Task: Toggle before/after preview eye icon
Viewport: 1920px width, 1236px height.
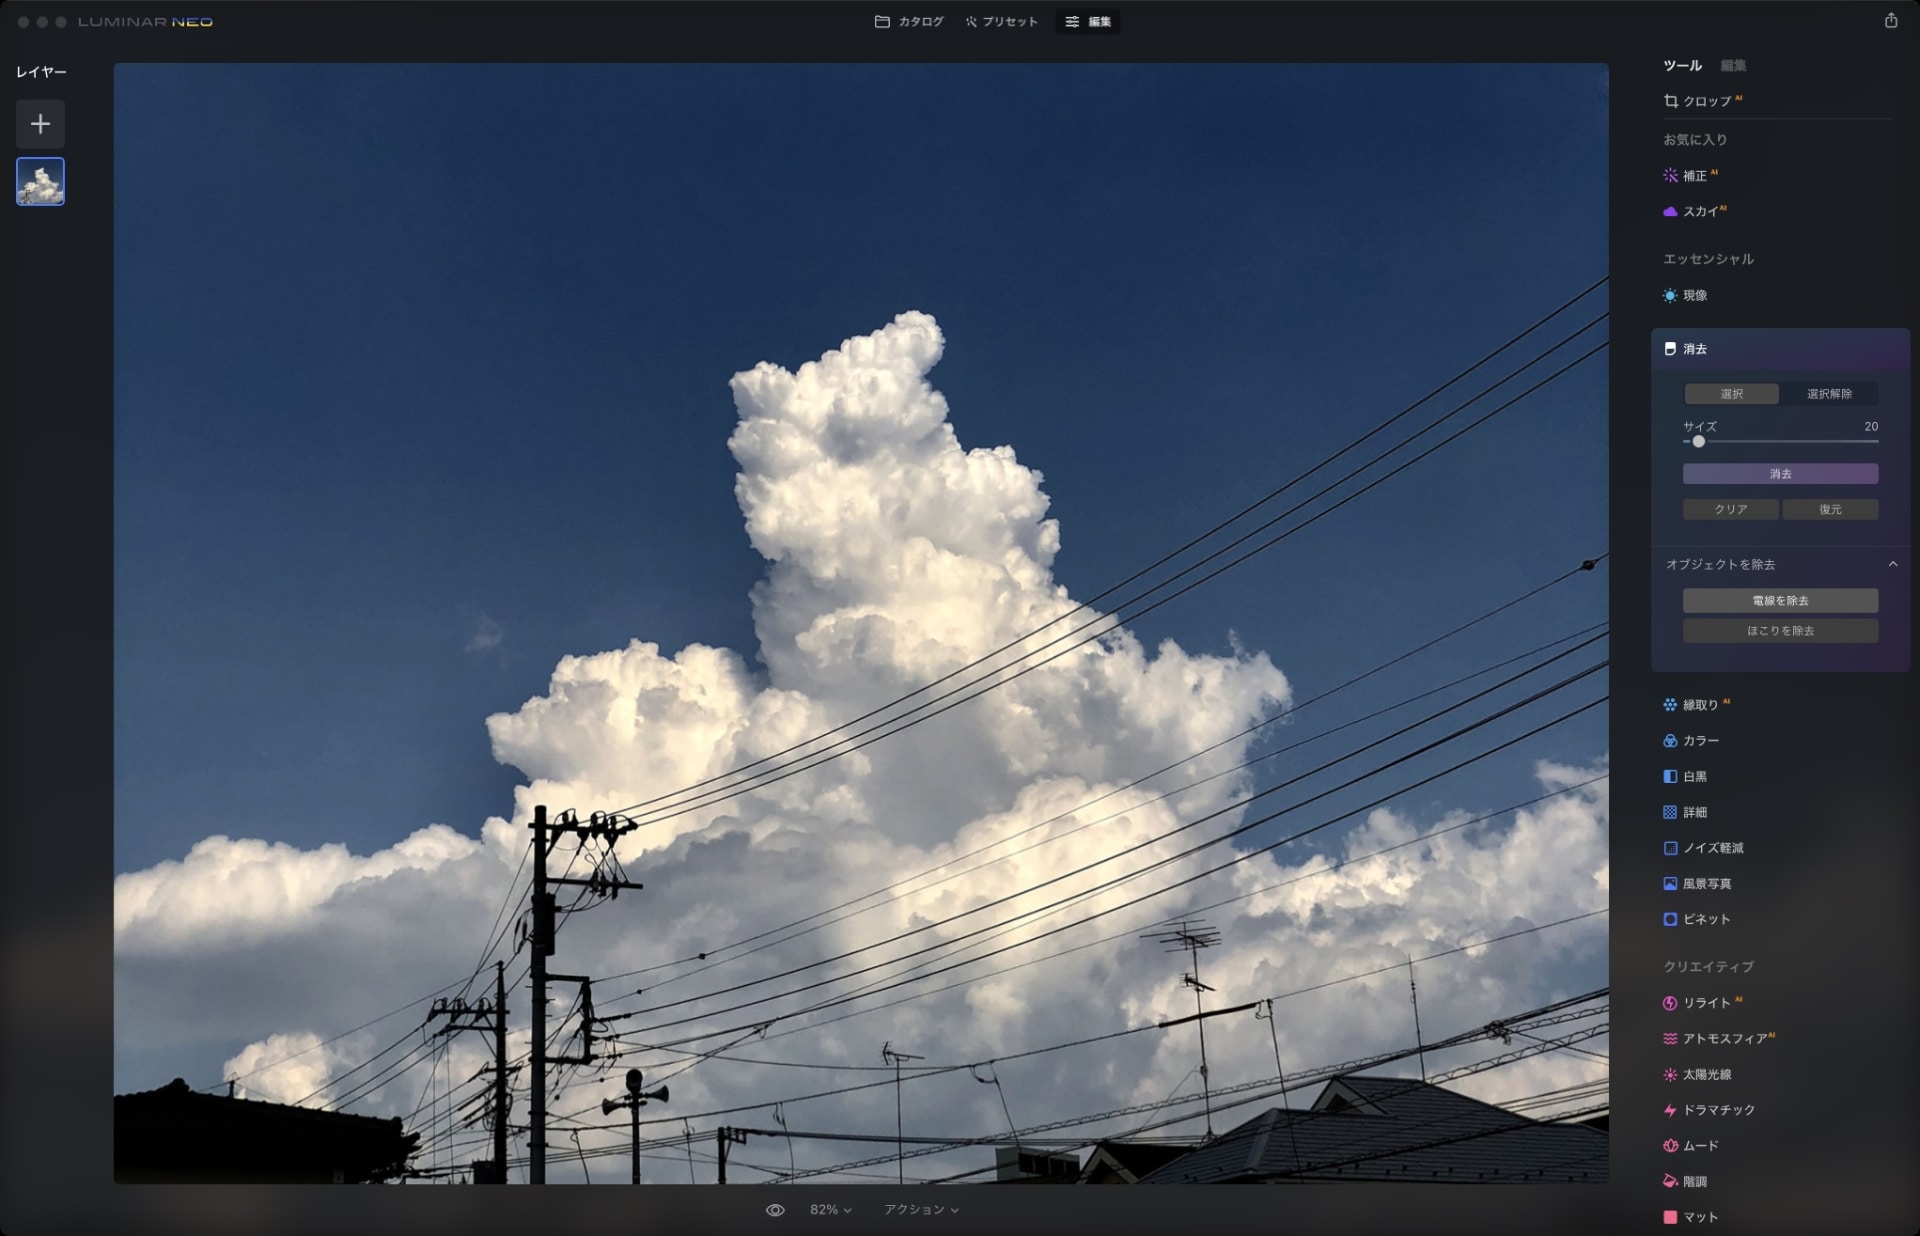Action: (x=775, y=1210)
